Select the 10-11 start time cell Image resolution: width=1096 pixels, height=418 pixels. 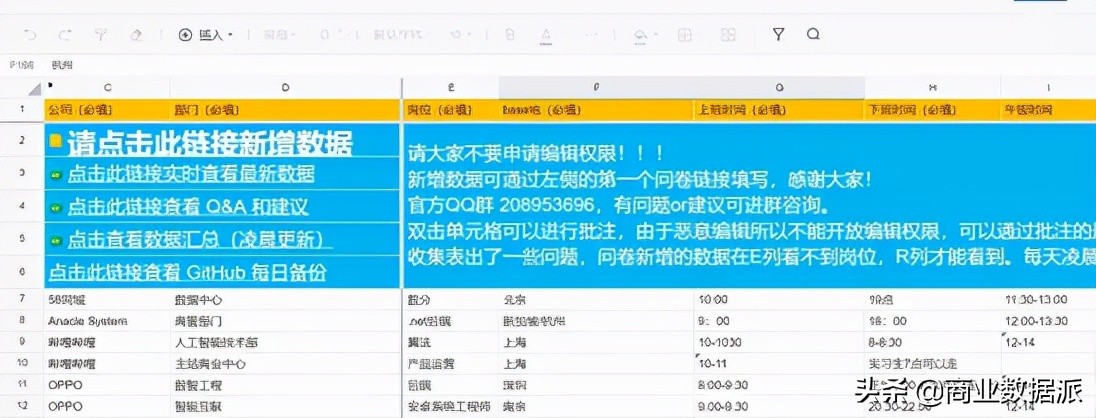(779, 364)
